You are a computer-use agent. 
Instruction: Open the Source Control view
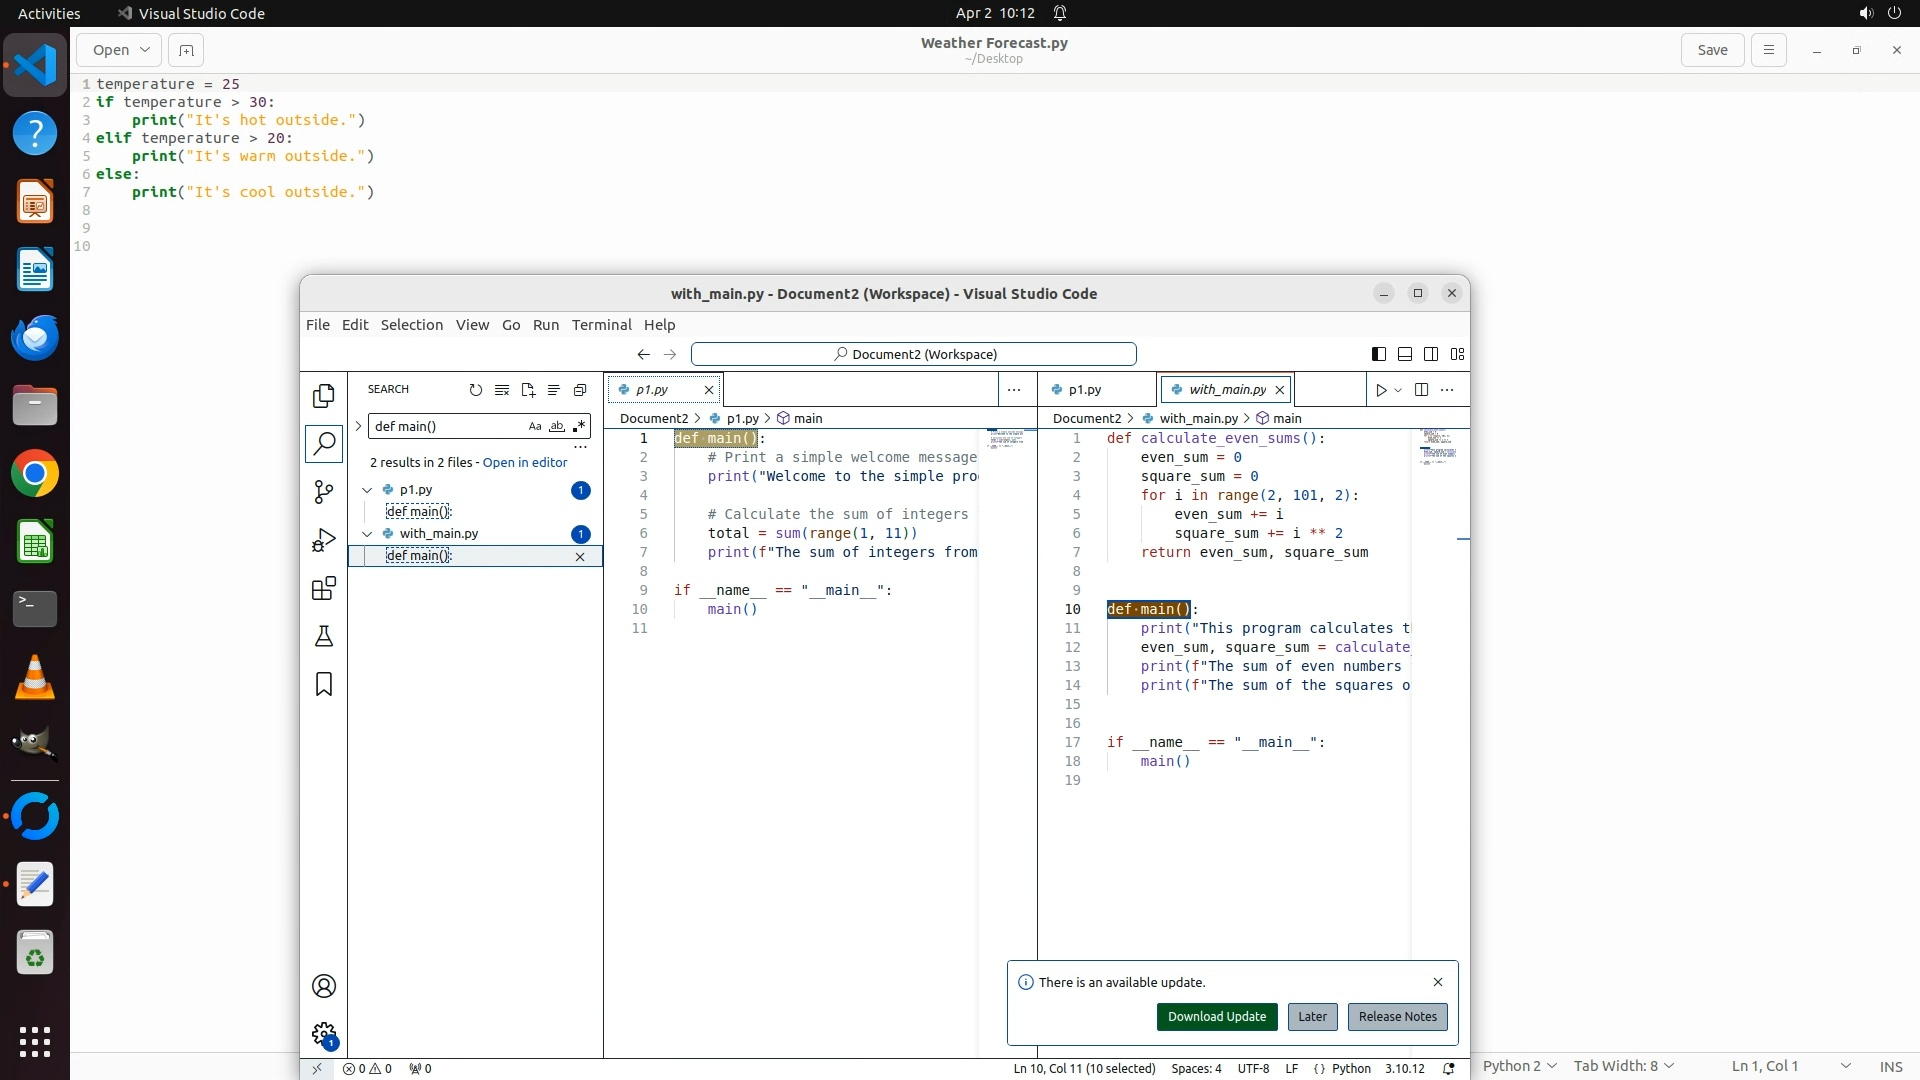(324, 492)
